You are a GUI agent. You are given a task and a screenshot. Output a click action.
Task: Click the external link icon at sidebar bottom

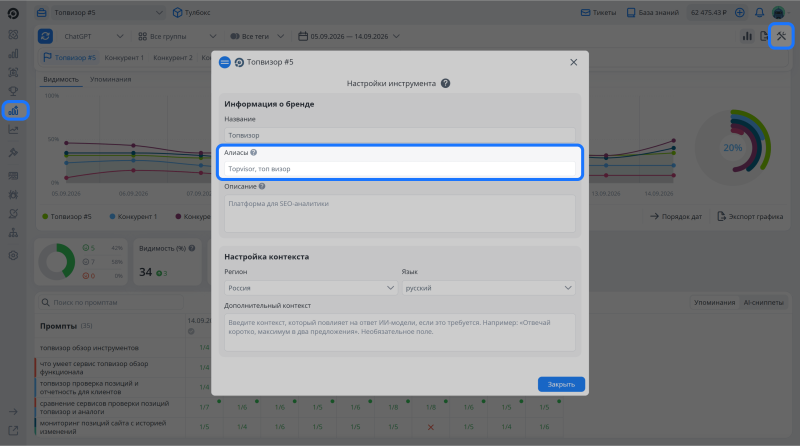[x=13, y=431]
